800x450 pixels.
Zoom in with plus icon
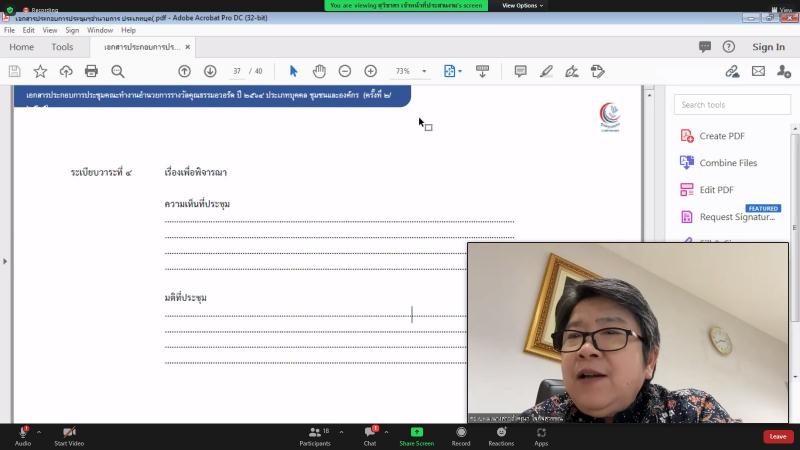(371, 71)
